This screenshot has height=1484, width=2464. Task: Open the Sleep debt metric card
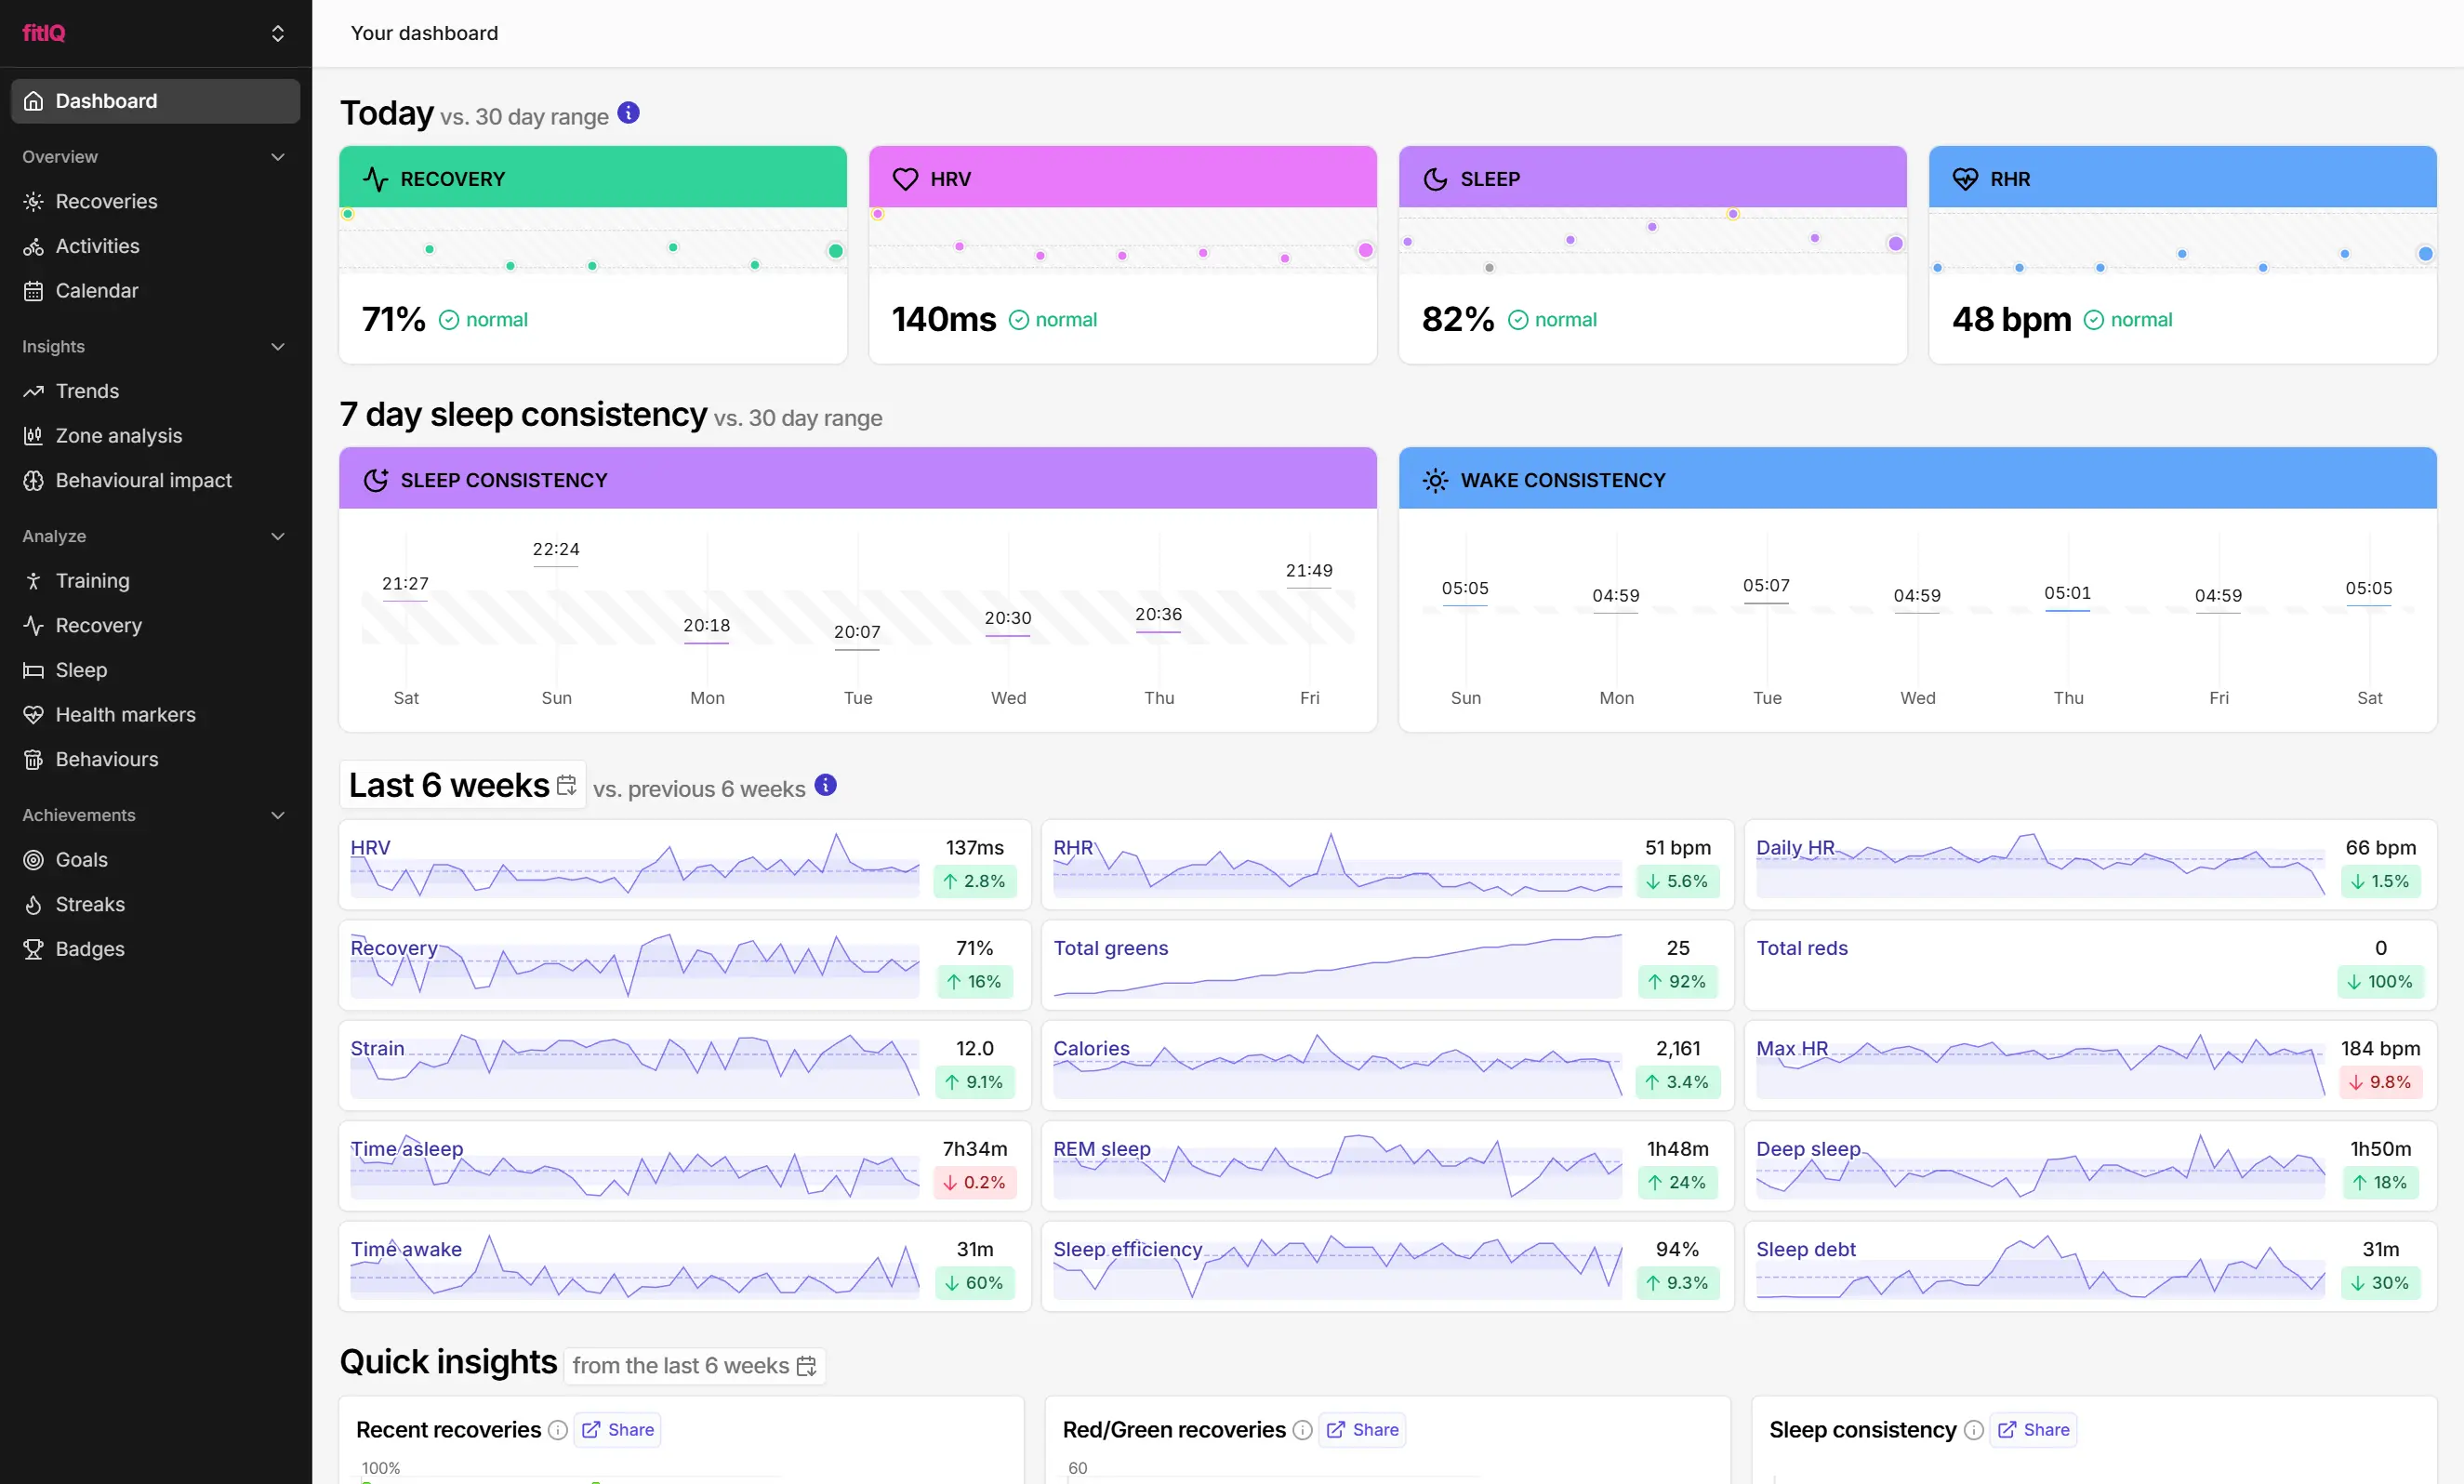pos(1805,1249)
